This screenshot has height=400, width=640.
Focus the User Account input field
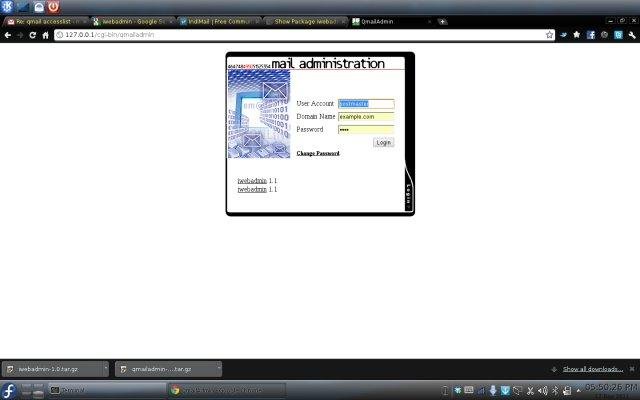366,104
